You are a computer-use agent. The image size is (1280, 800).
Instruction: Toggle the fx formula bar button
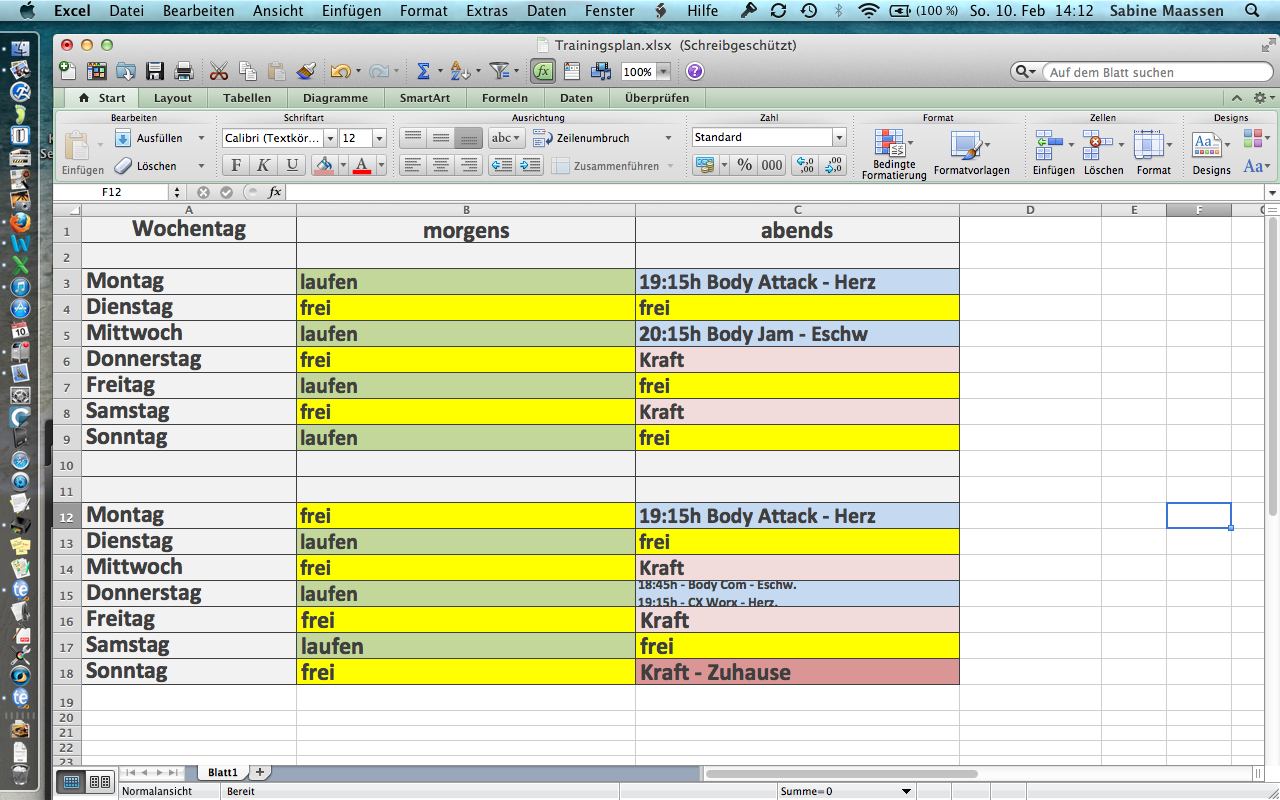[x=542, y=71]
